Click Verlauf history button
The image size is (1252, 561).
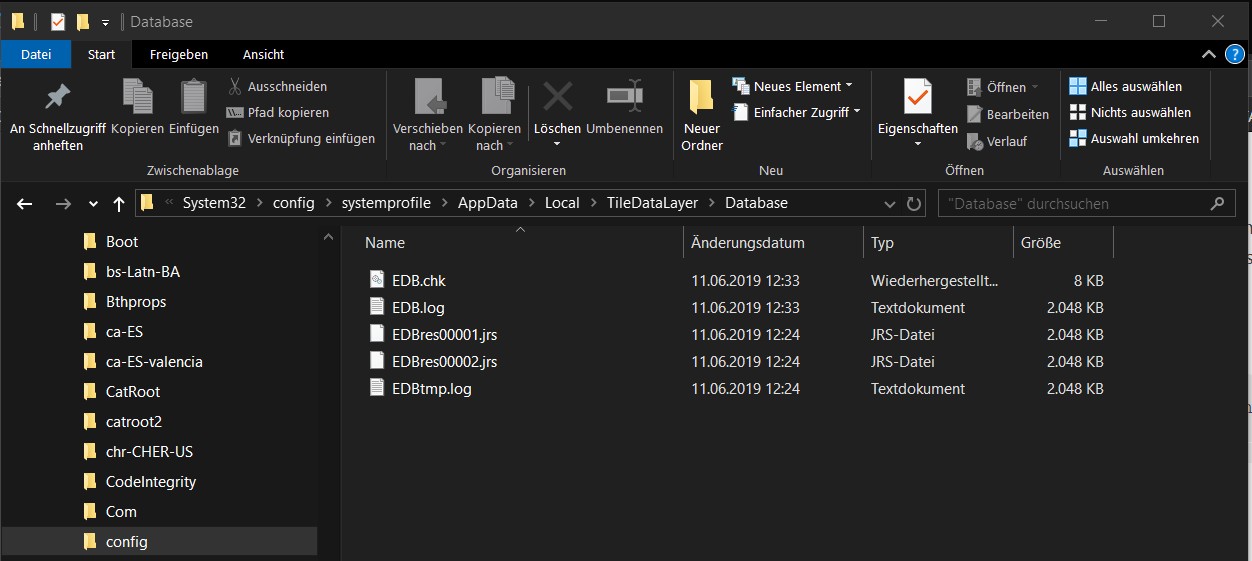[x=997, y=141]
